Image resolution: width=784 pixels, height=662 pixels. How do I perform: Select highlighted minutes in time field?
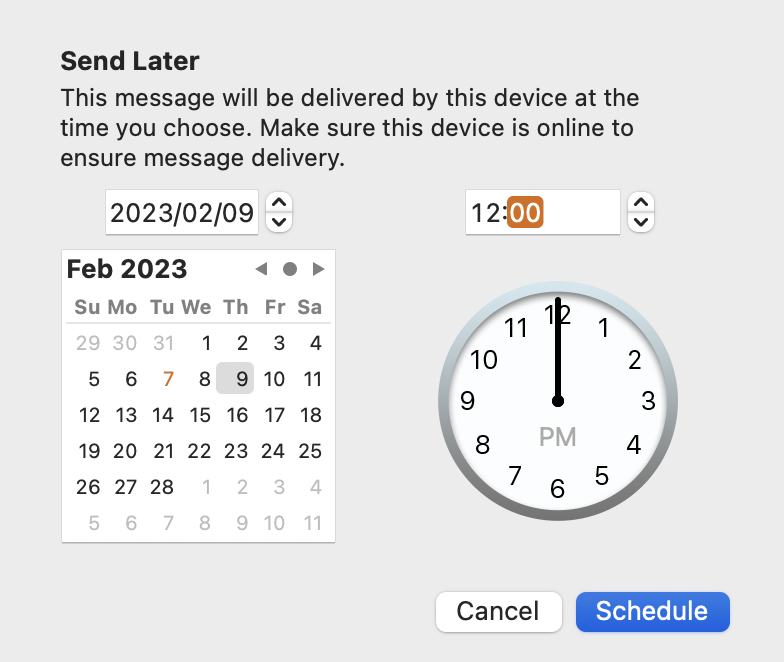tap(525, 212)
